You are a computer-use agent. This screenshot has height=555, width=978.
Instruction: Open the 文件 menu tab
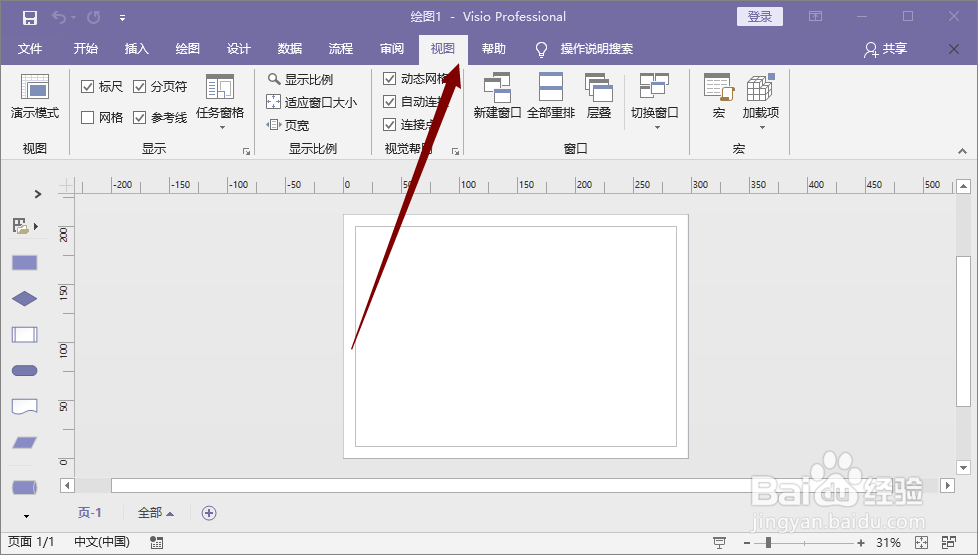click(30, 49)
